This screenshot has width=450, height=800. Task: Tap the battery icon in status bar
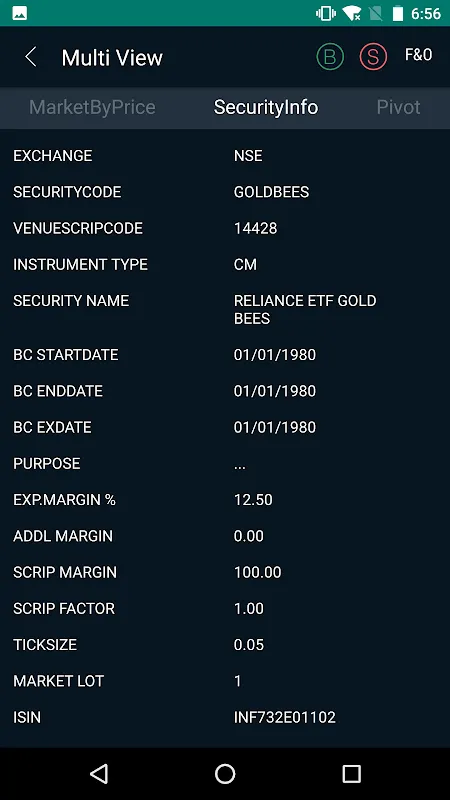tap(398, 13)
